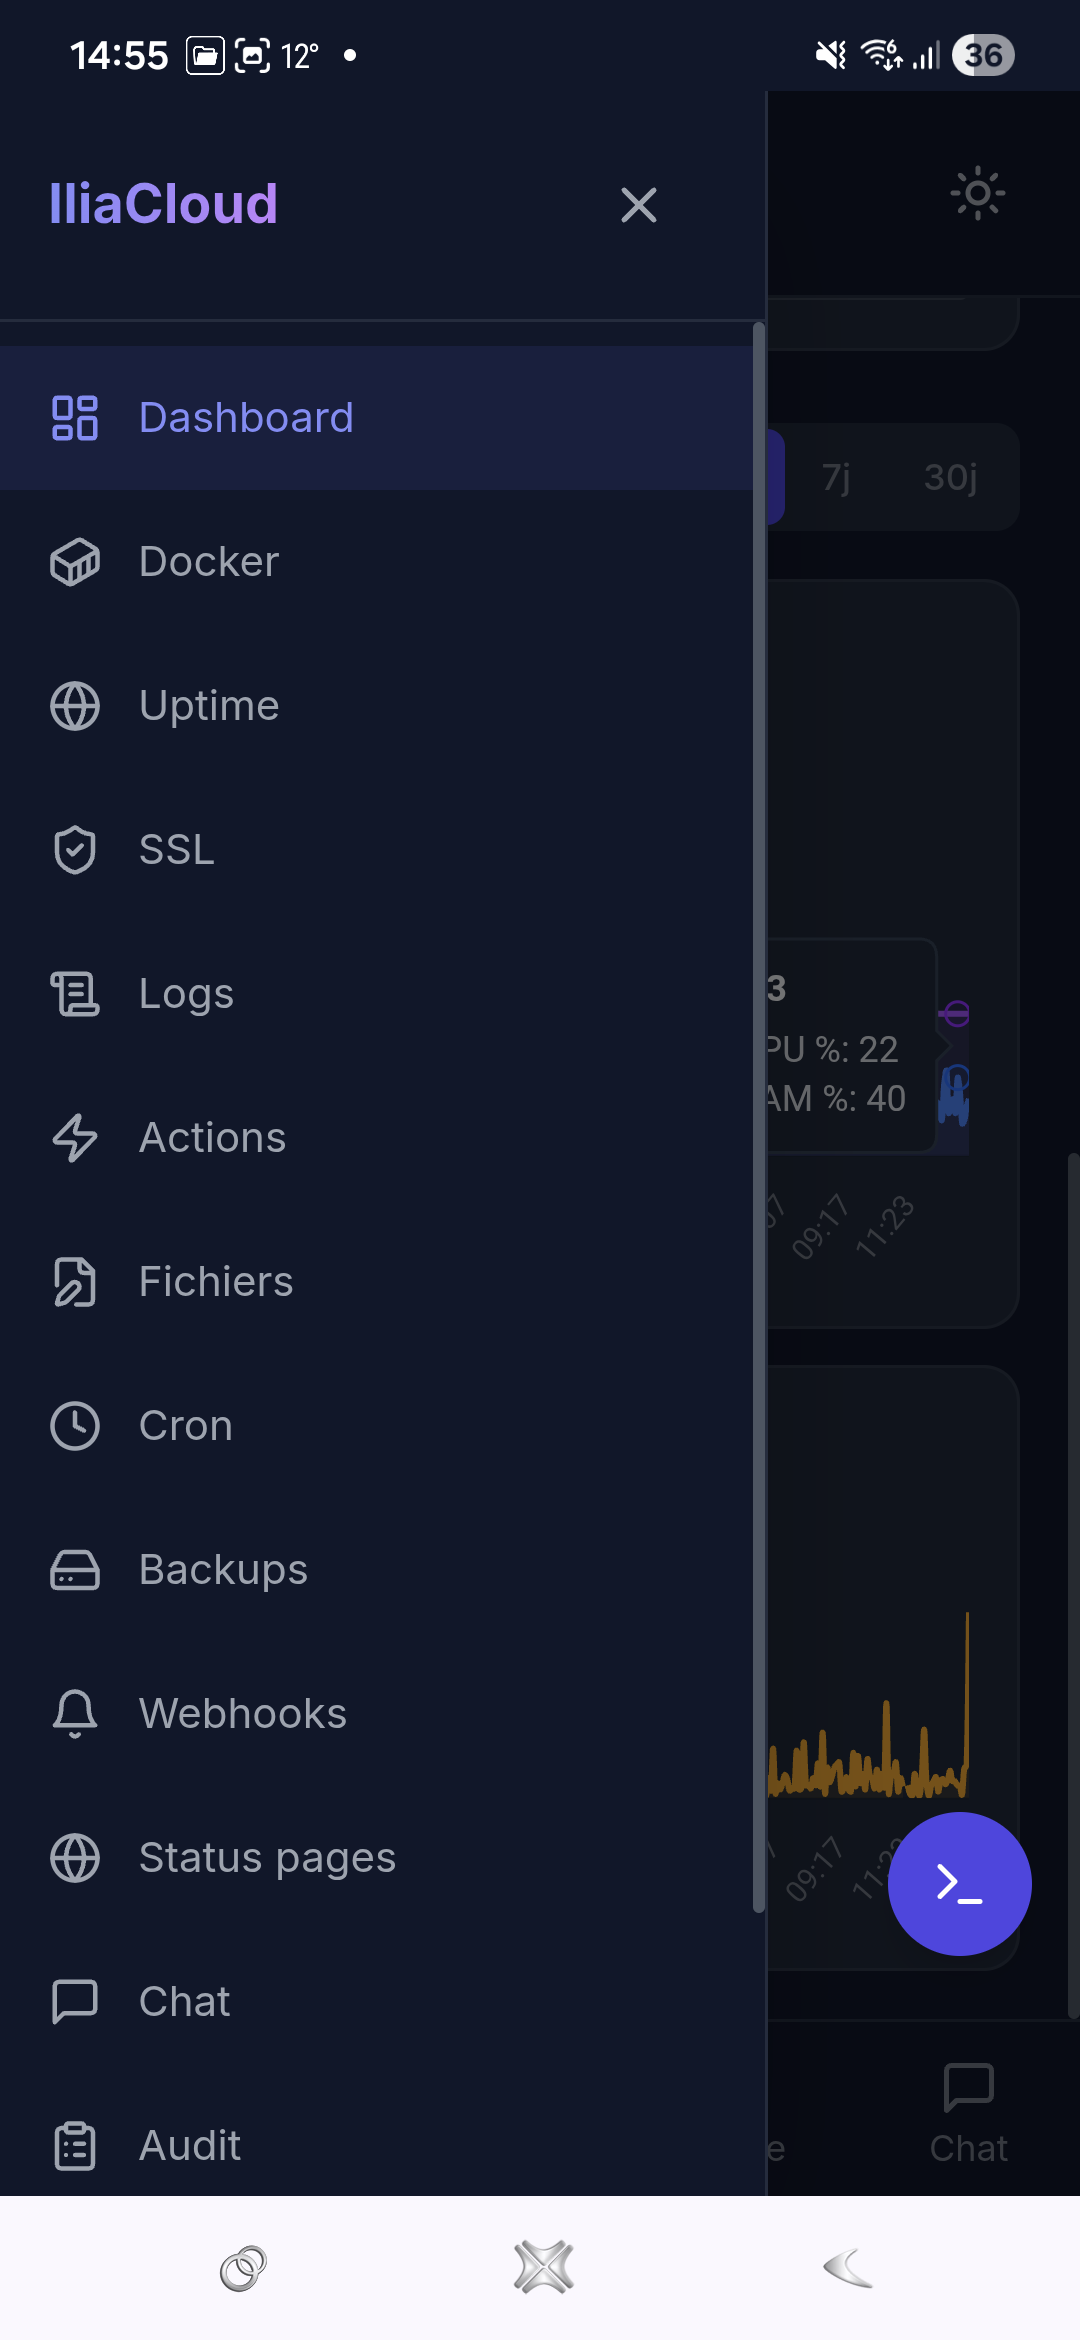This screenshot has width=1080, height=2340.
Task: Open Status pages menu entry
Action: [376, 1858]
